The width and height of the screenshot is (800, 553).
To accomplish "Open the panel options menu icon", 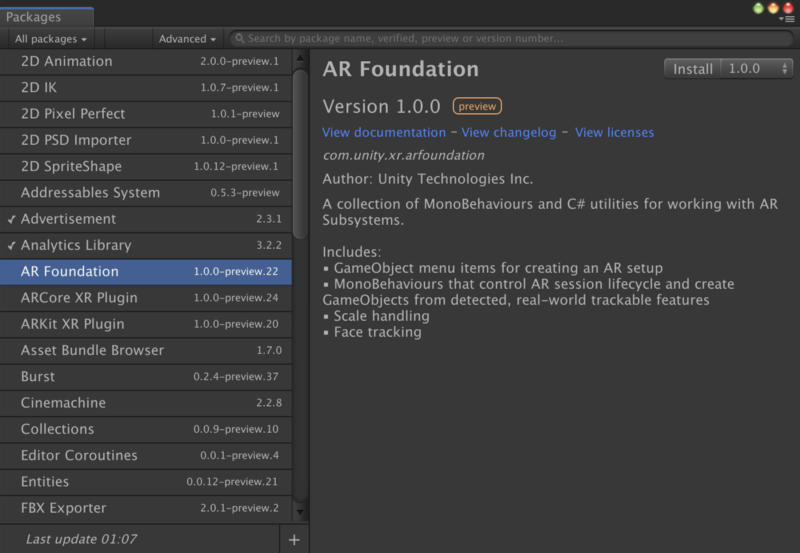I will tap(789, 18).
